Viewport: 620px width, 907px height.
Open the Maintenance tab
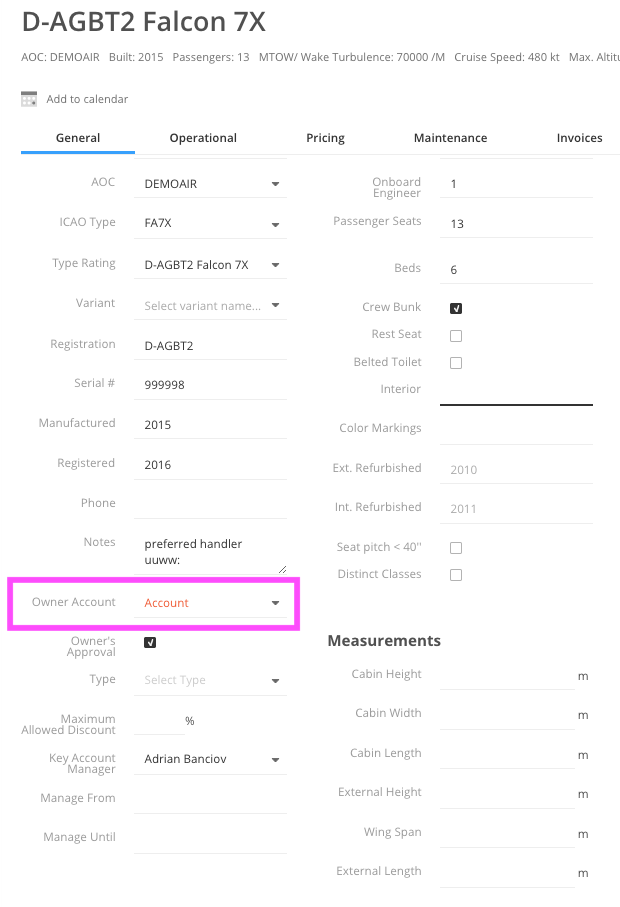coord(450,138)
